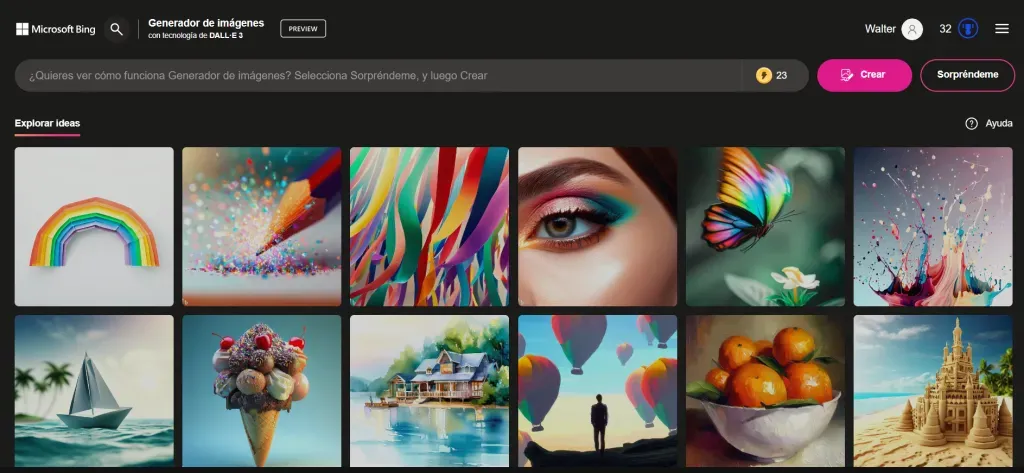
Task: Select the colorful eye makeup image
Action: 597,227
